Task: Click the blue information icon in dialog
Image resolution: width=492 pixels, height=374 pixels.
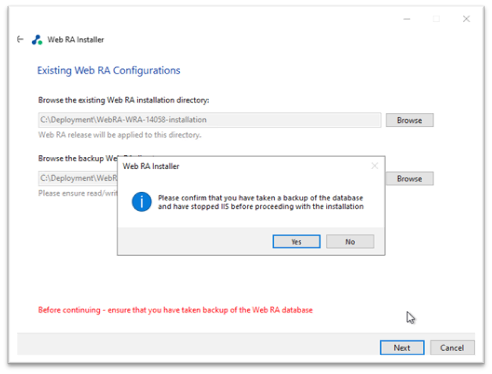Action: 142,202
